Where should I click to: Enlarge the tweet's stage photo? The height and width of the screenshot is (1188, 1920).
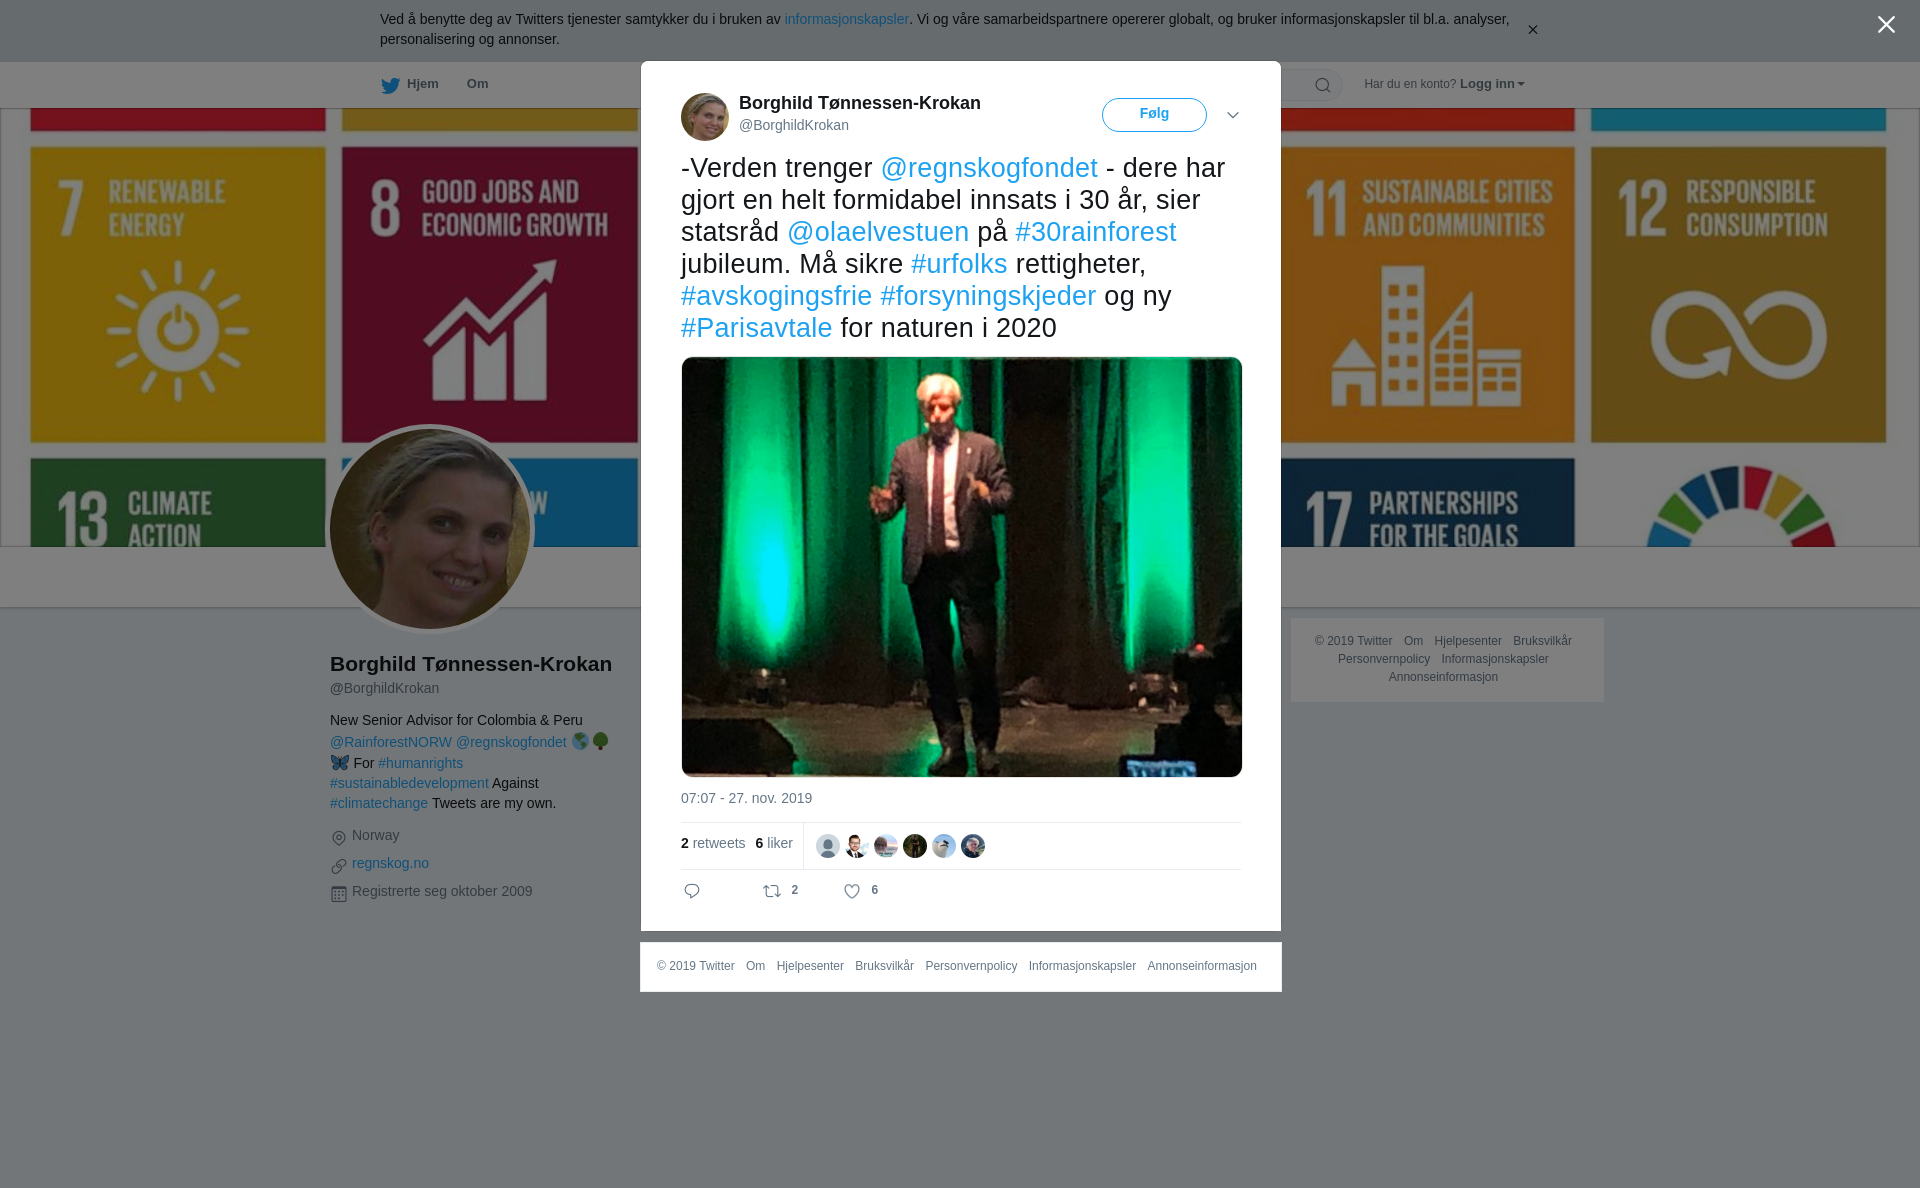tap(962, 567)
